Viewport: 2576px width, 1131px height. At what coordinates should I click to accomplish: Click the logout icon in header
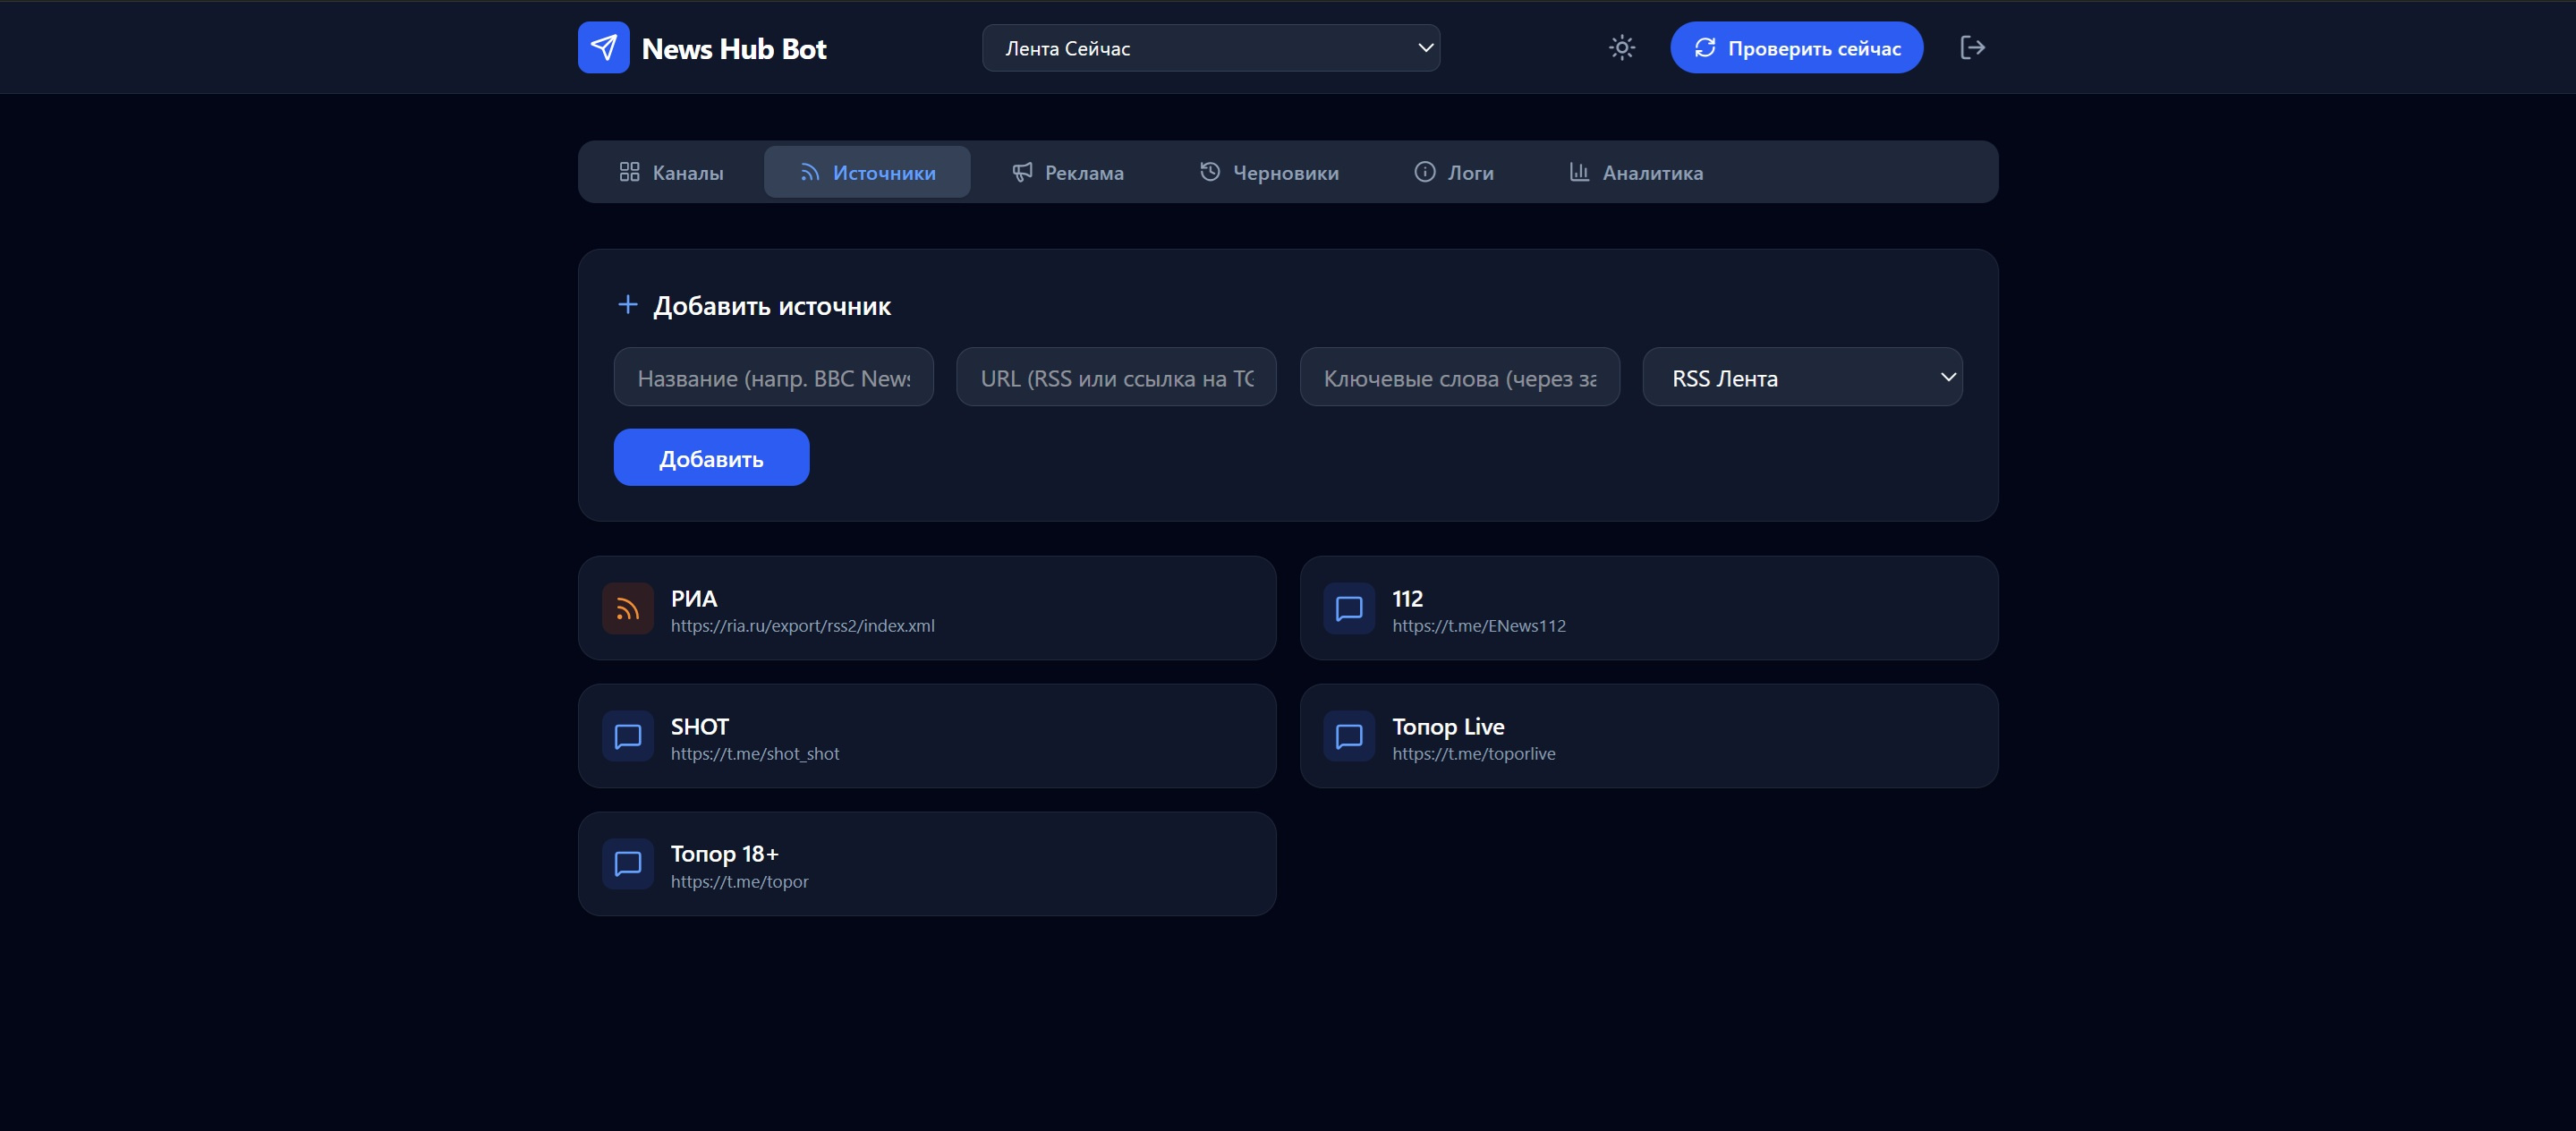(x=1971, y=47)
